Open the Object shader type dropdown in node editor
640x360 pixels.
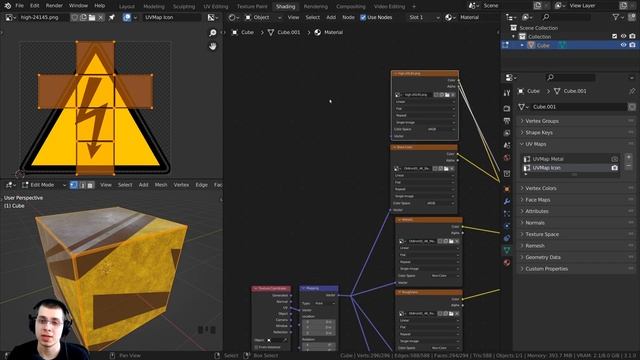(x=263, y=18)
